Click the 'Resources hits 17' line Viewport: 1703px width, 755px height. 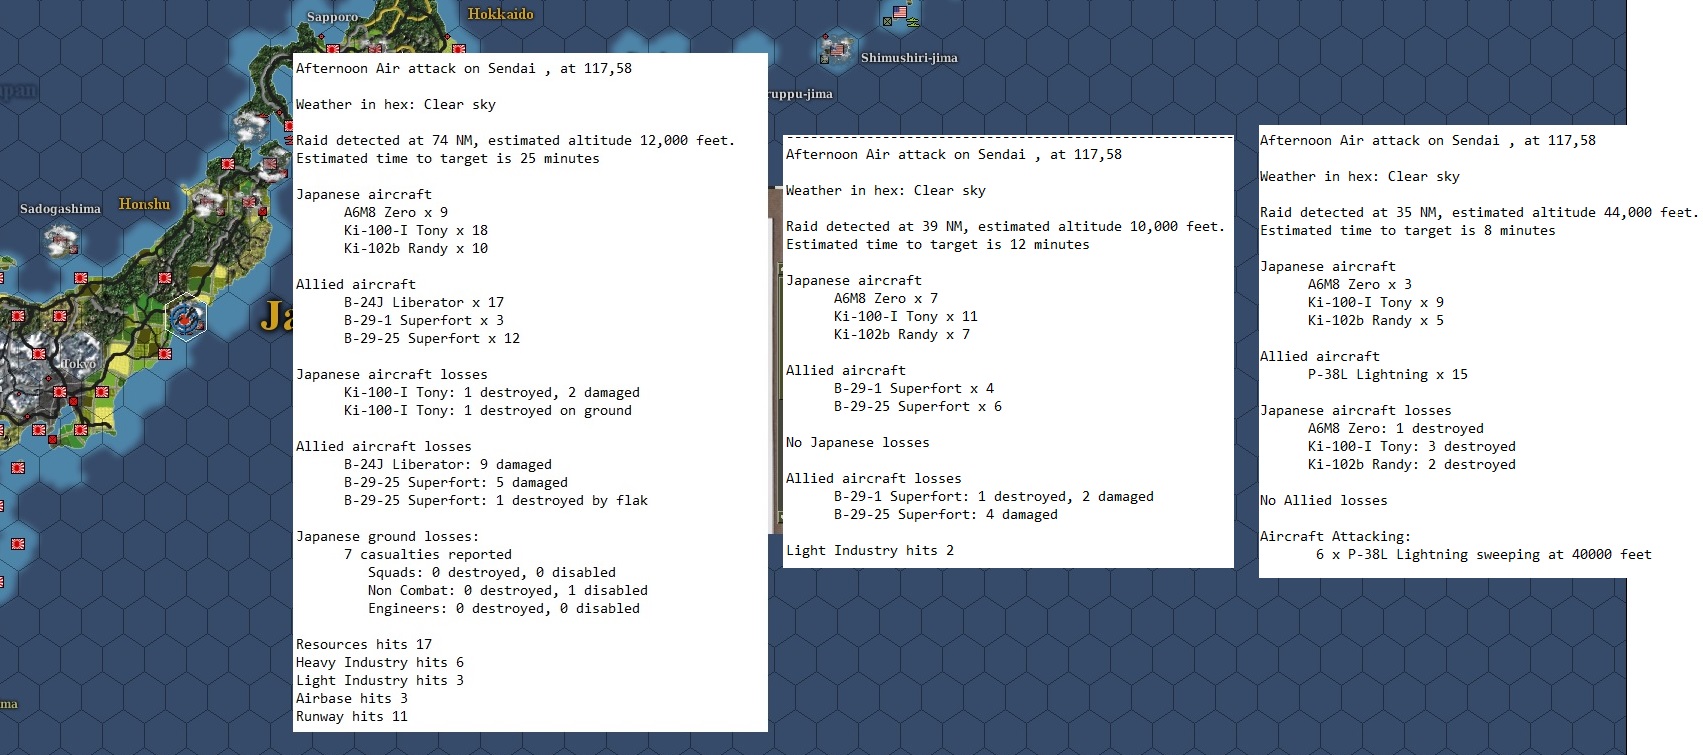[364, 645]
